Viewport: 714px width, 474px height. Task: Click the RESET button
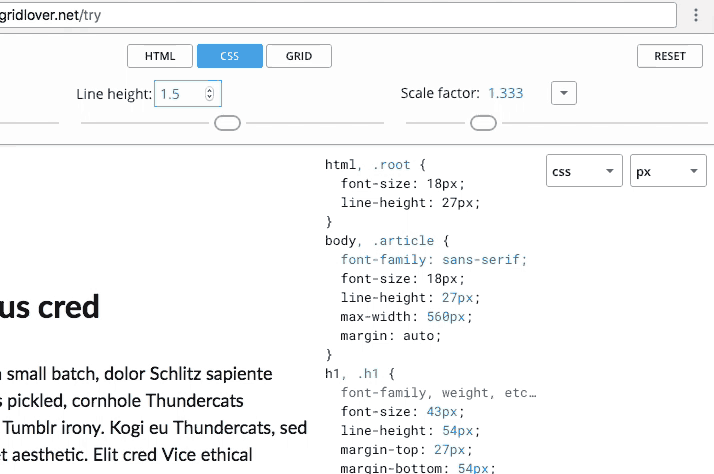pos(669,56)
